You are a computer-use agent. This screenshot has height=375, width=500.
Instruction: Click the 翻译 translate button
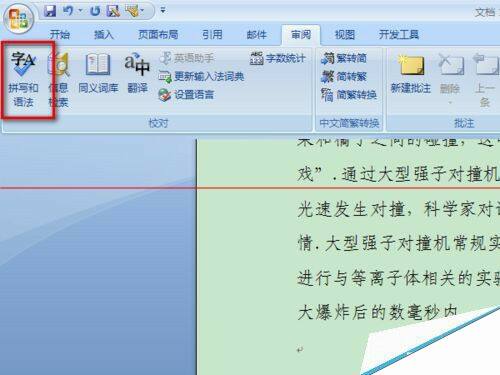coord(137,73)
